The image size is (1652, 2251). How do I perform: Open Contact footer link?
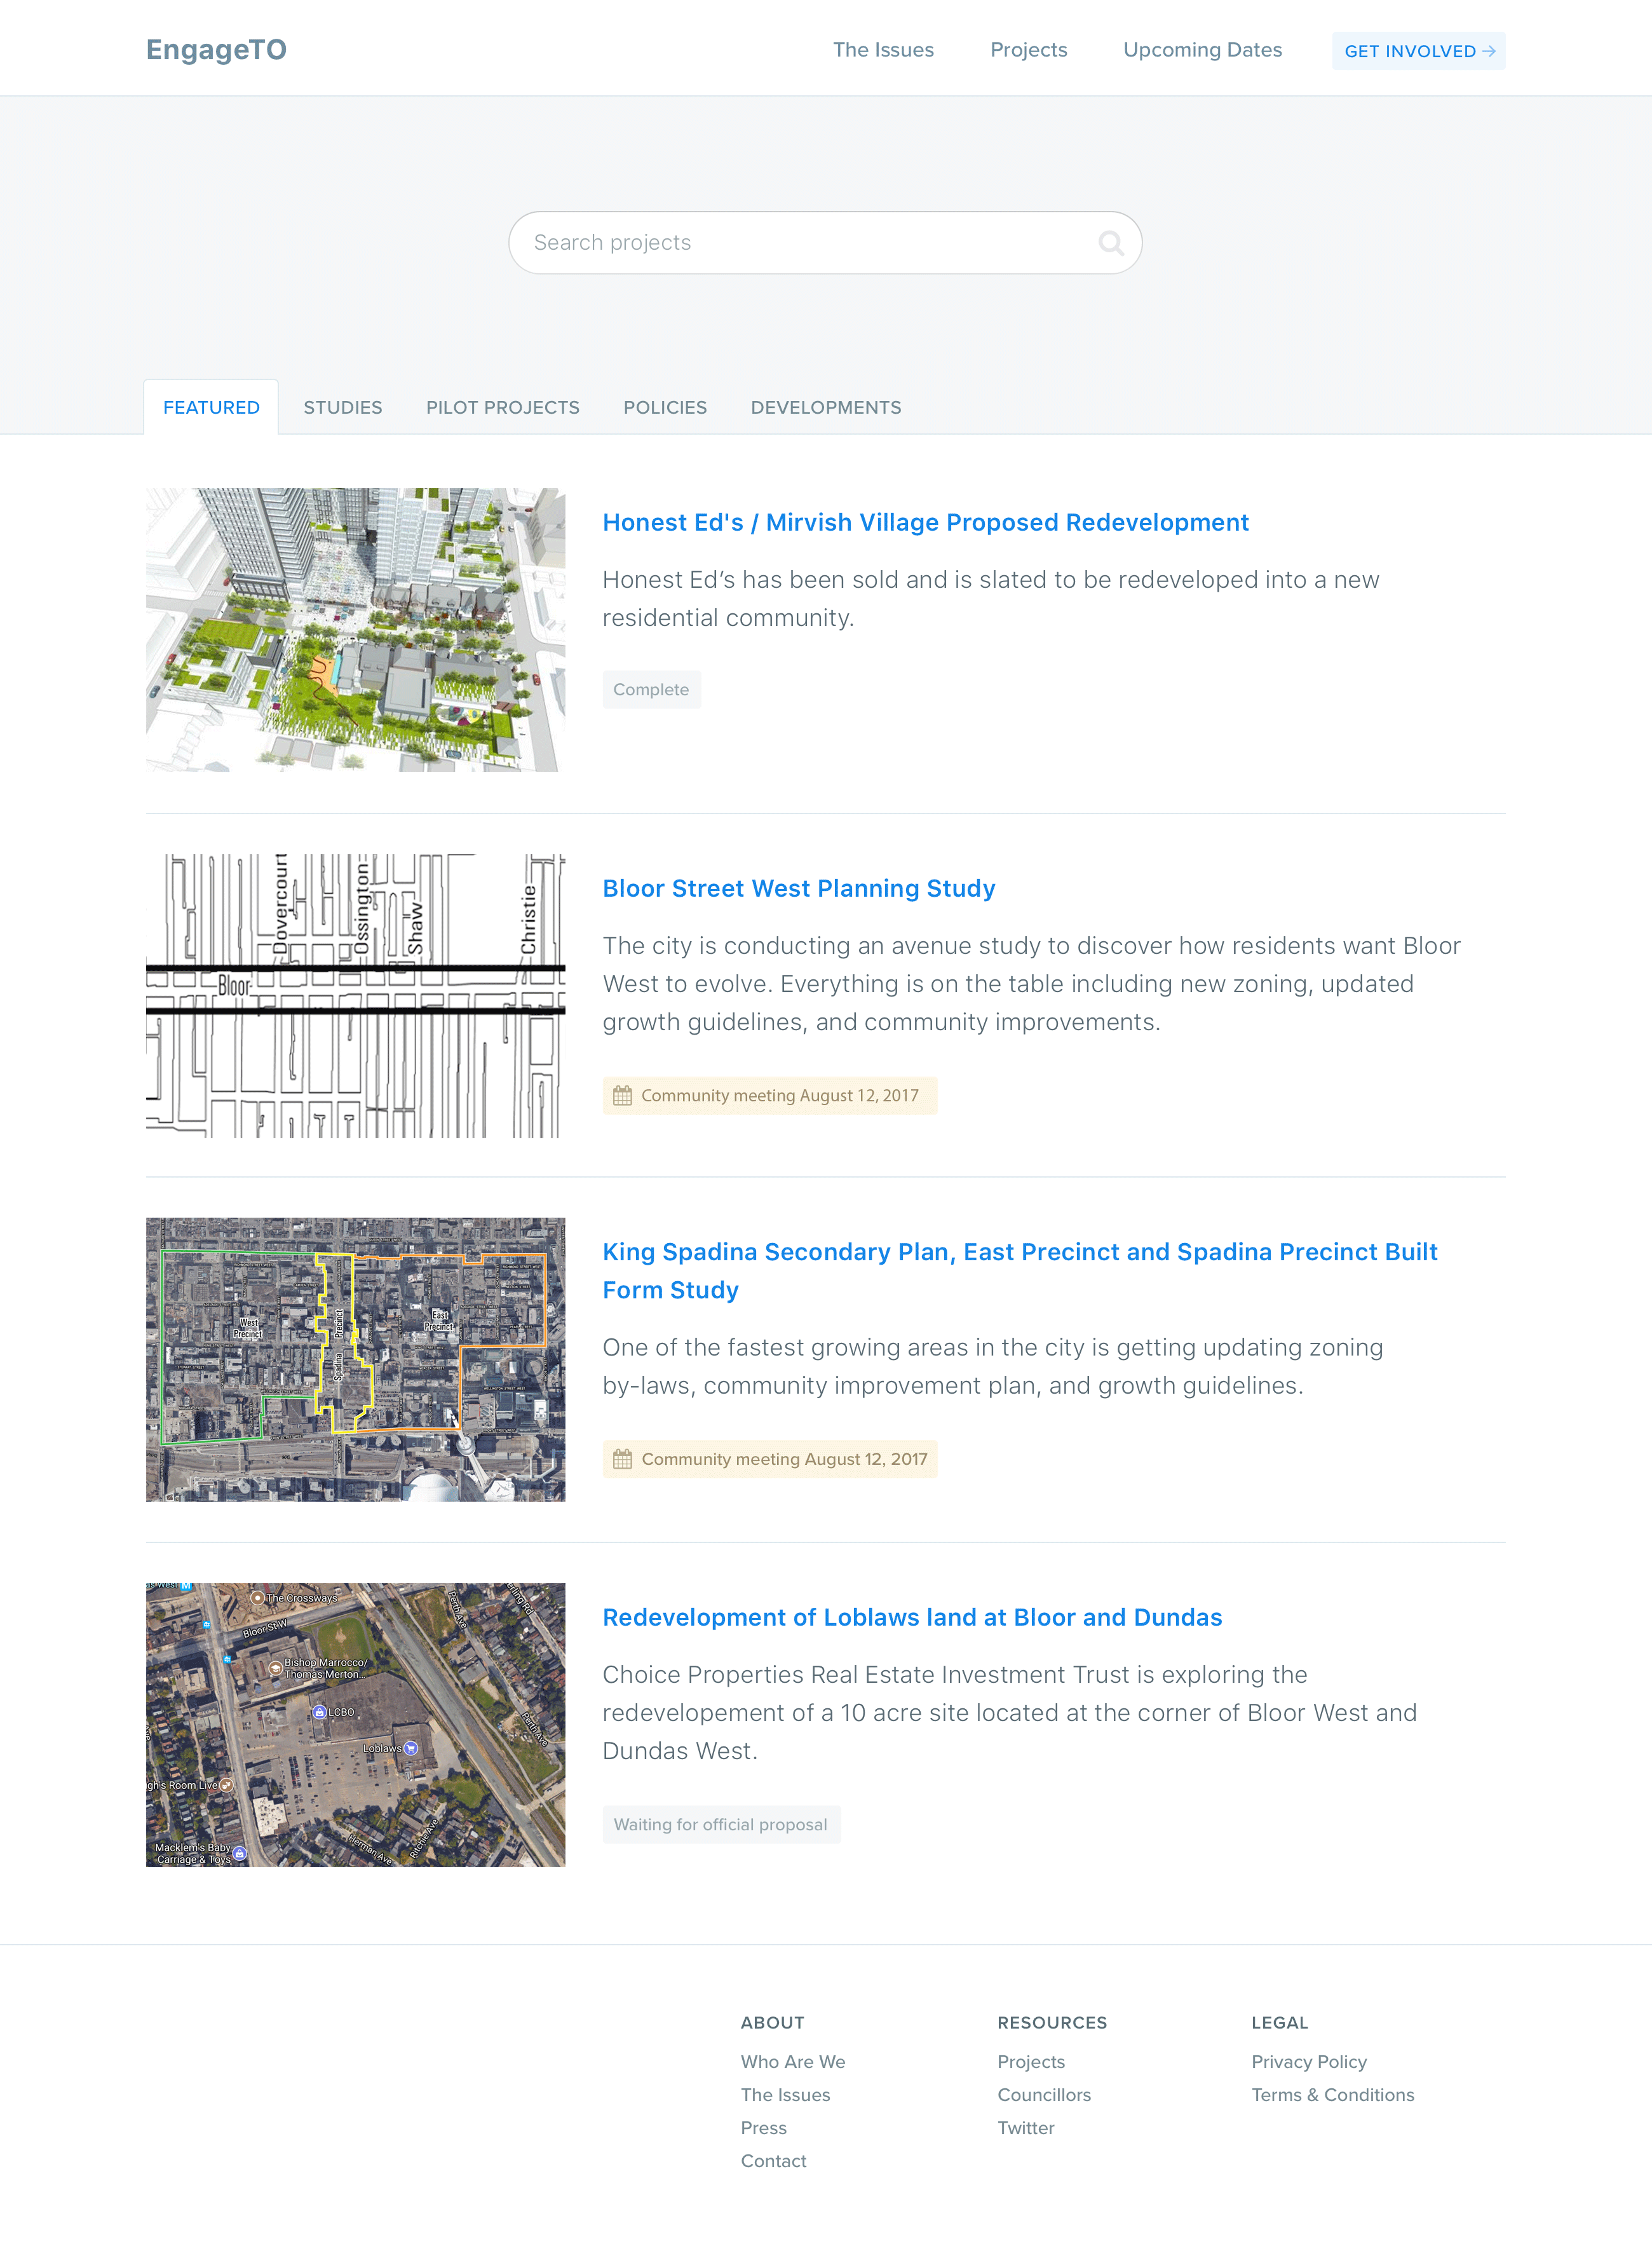(x=773, y=2160)
